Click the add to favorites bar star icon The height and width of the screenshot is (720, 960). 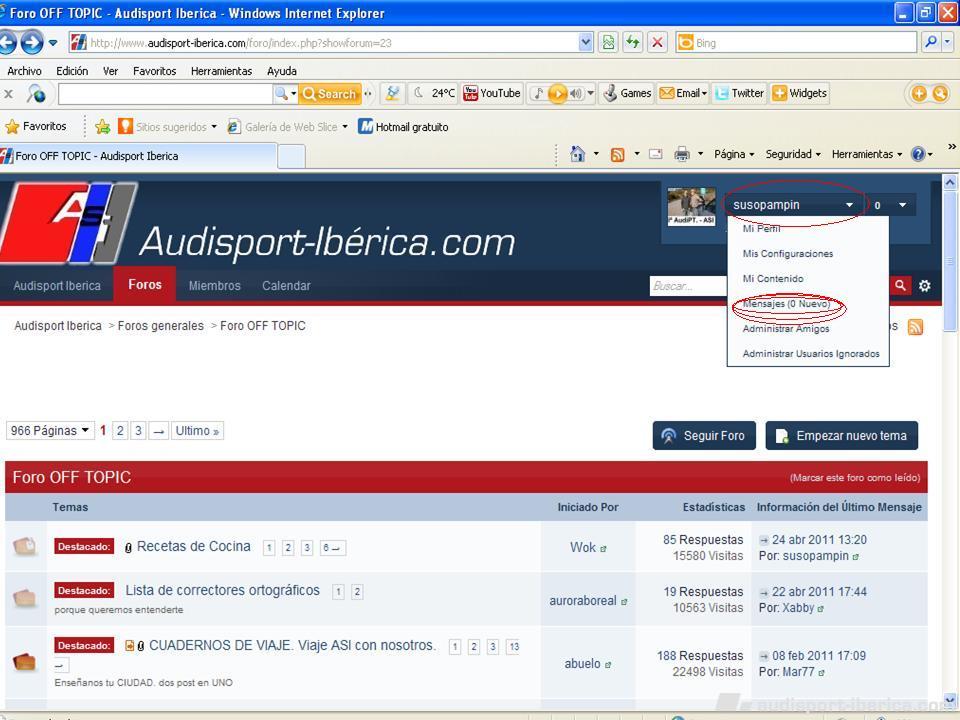point(102,127)
